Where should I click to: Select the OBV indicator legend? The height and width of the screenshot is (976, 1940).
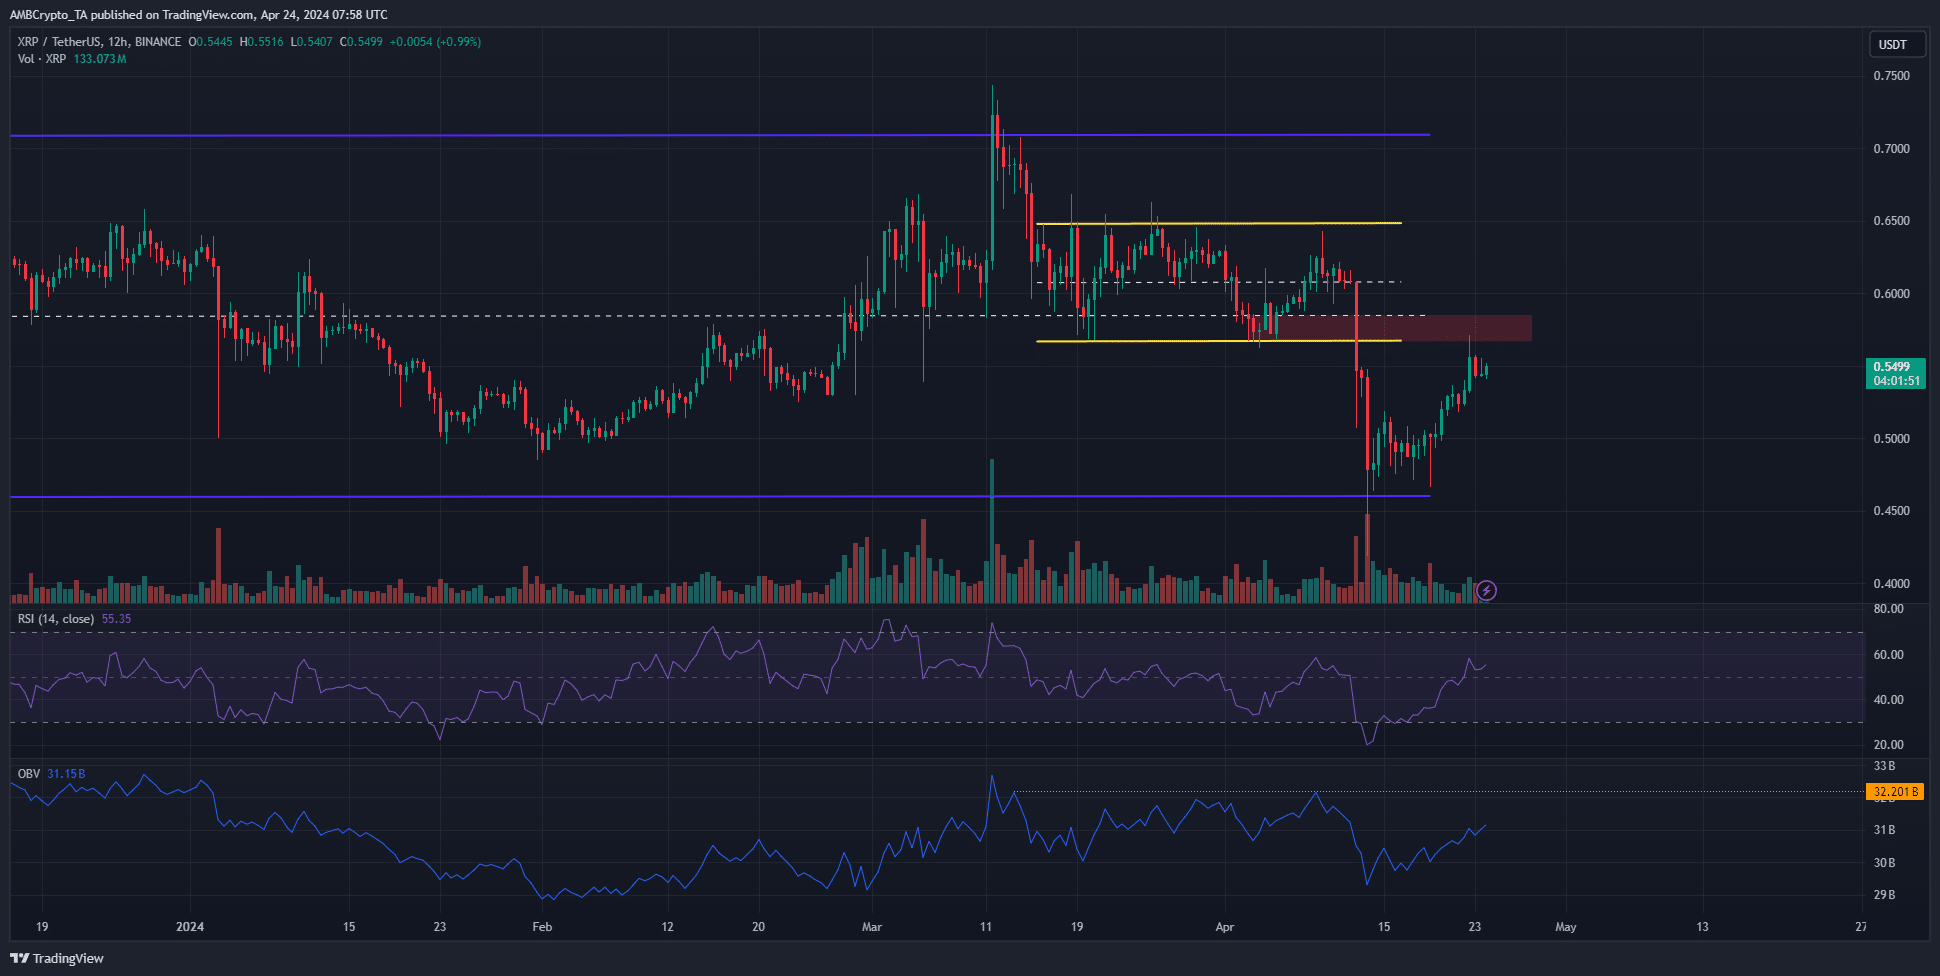tap(29, 774)
